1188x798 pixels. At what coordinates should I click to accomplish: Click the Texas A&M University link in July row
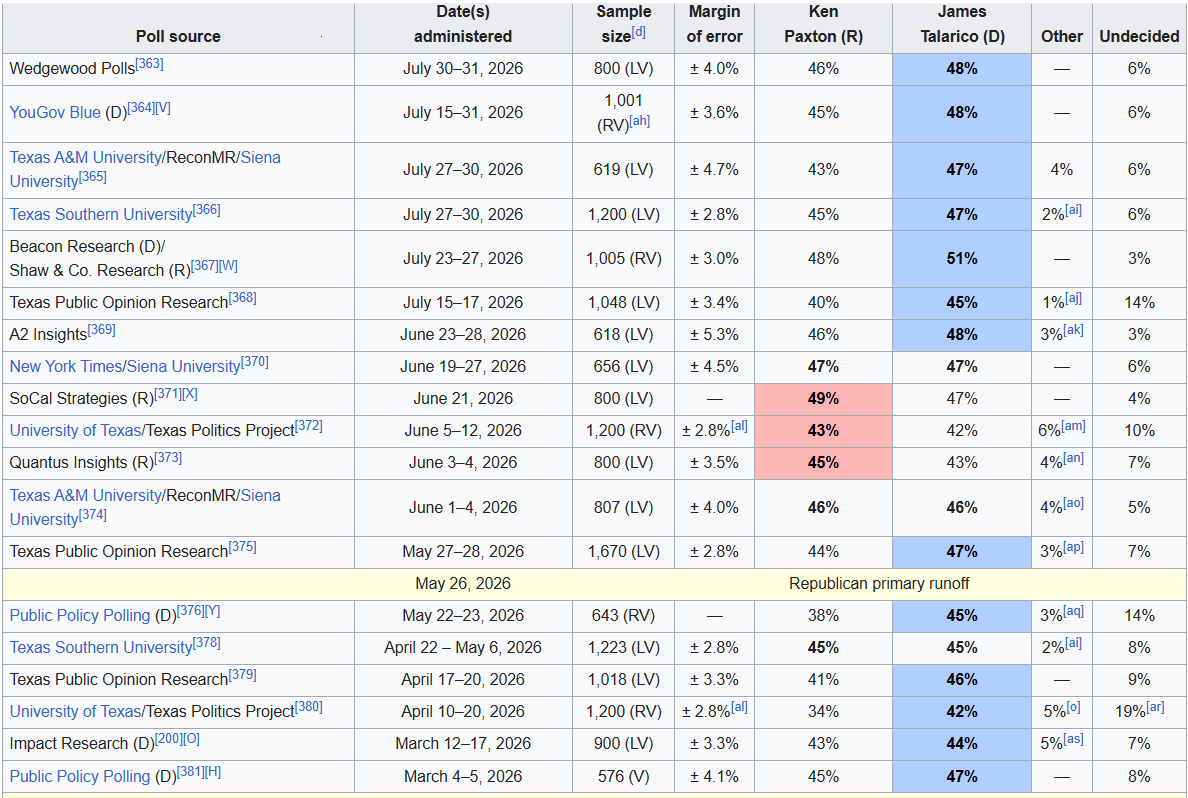pos(86,158)
